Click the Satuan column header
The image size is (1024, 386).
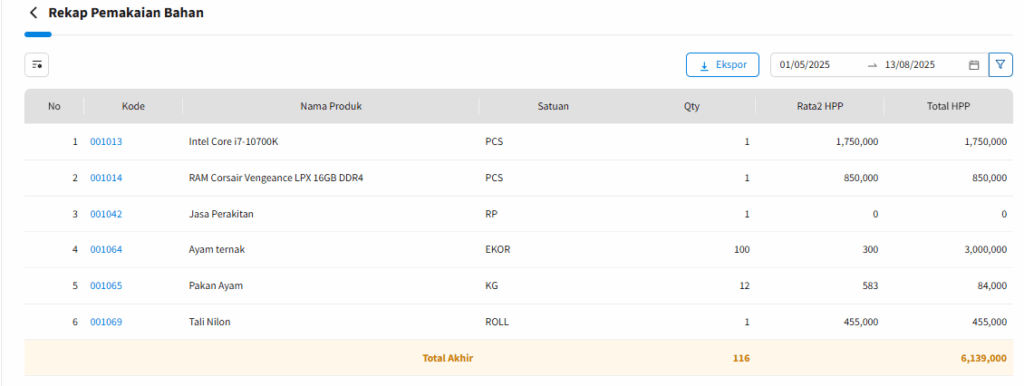click(552, 106)
